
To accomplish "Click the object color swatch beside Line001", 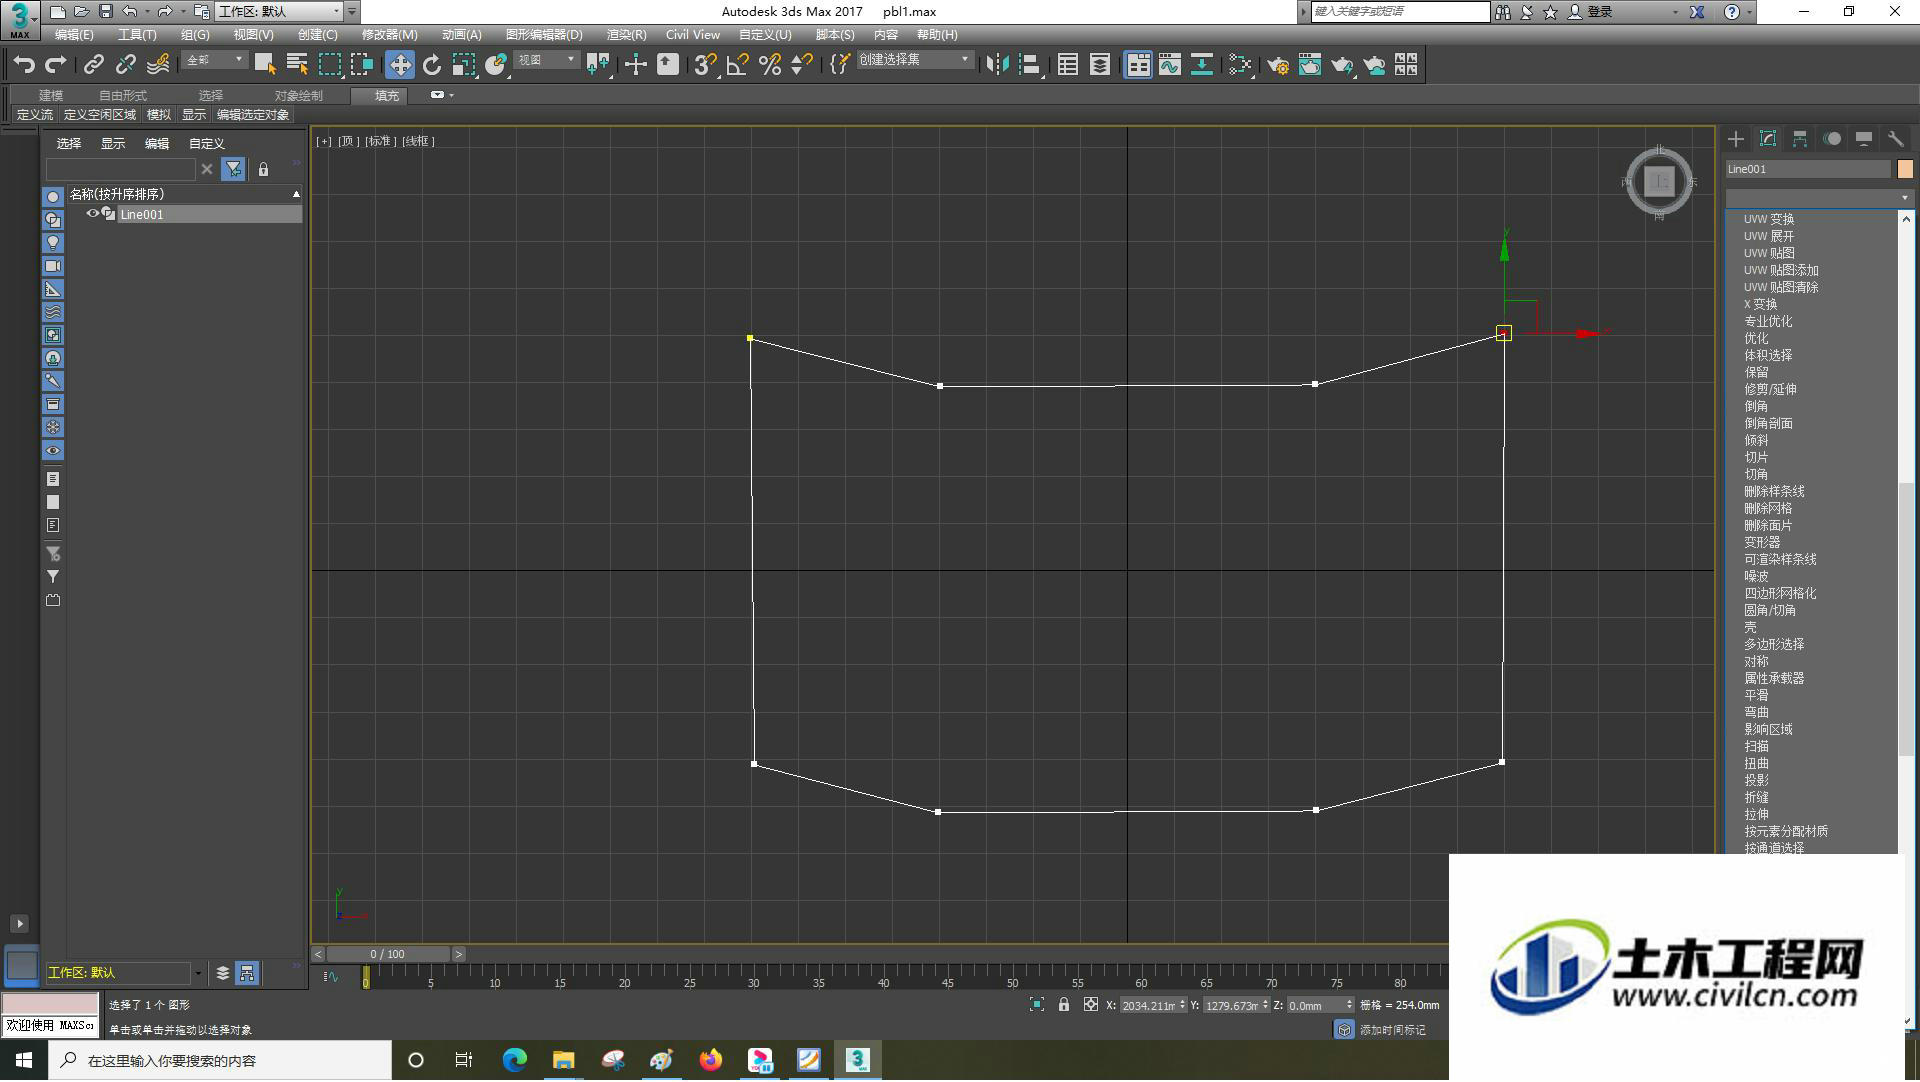I will (1905, 169).
